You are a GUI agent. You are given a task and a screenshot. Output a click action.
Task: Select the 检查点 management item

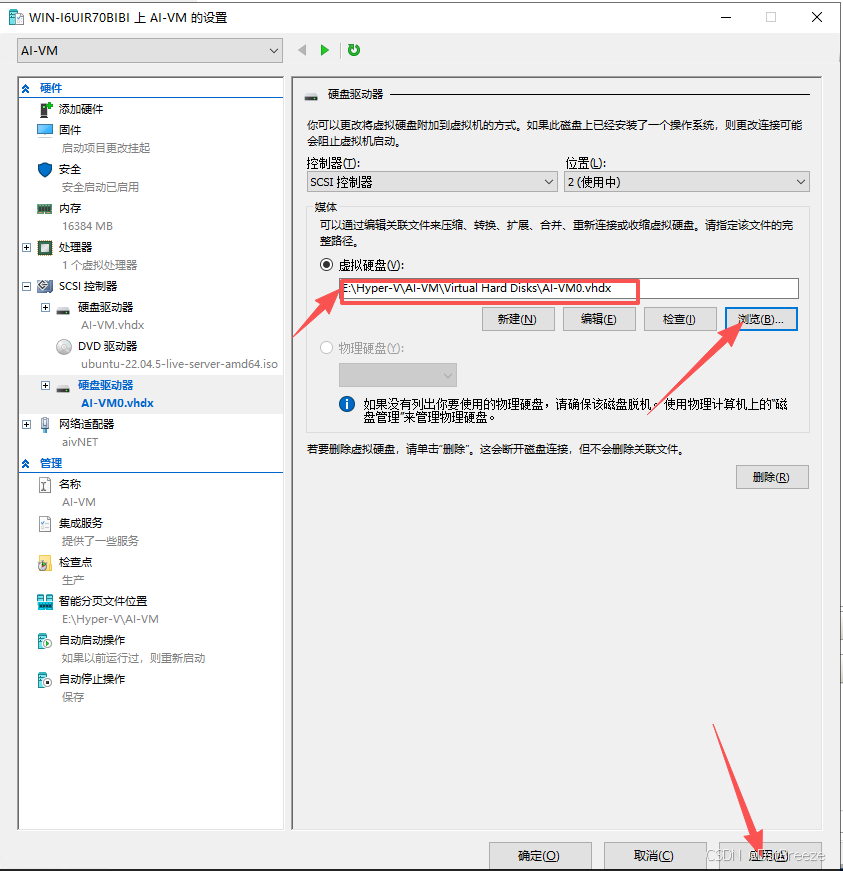coord(76,562)
